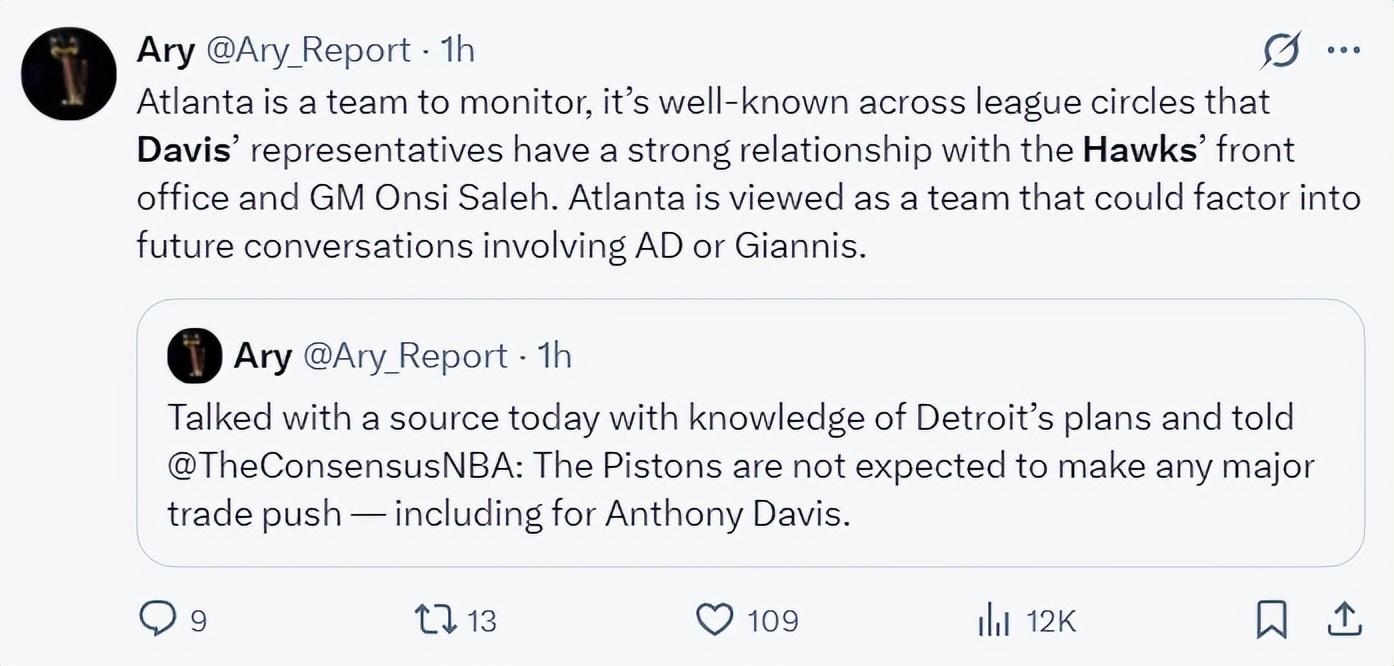Open the @Ary_Report handle on main tweet
The image size is (1394, 666).
coord(308,51)
